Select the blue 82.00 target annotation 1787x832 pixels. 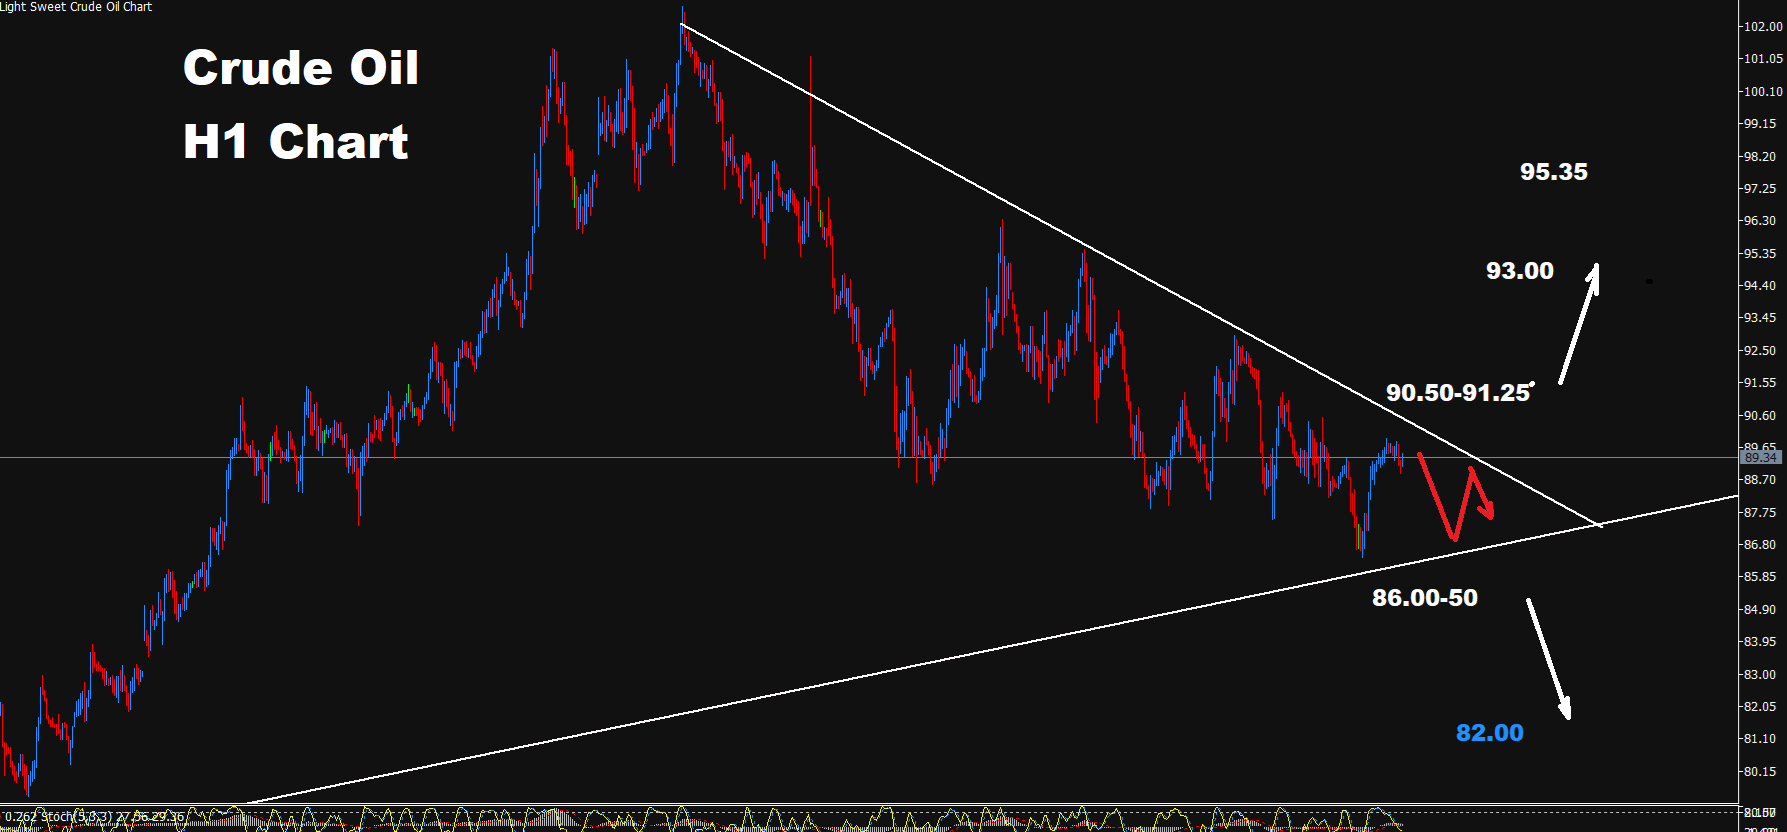(1490, 733)
